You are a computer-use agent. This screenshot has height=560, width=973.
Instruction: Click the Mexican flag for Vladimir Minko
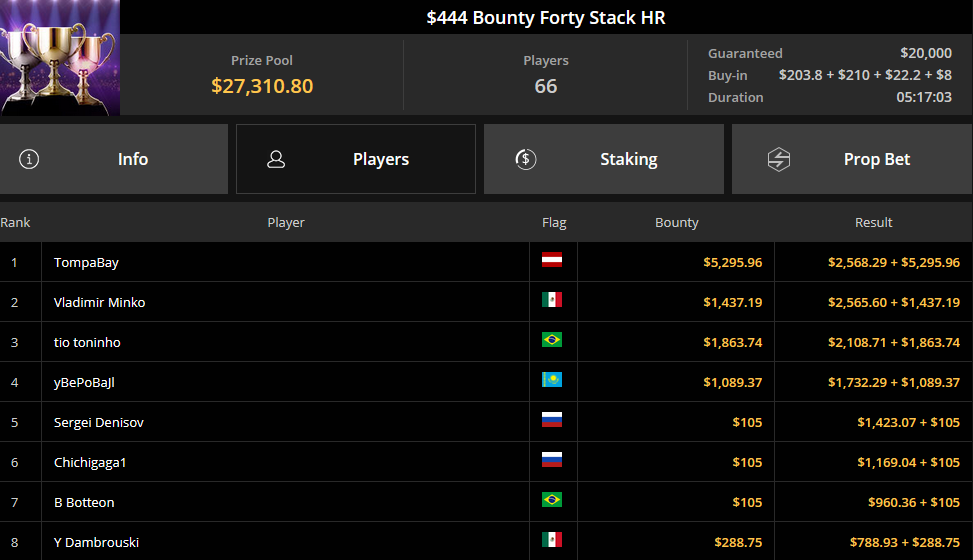coord(552,300)
